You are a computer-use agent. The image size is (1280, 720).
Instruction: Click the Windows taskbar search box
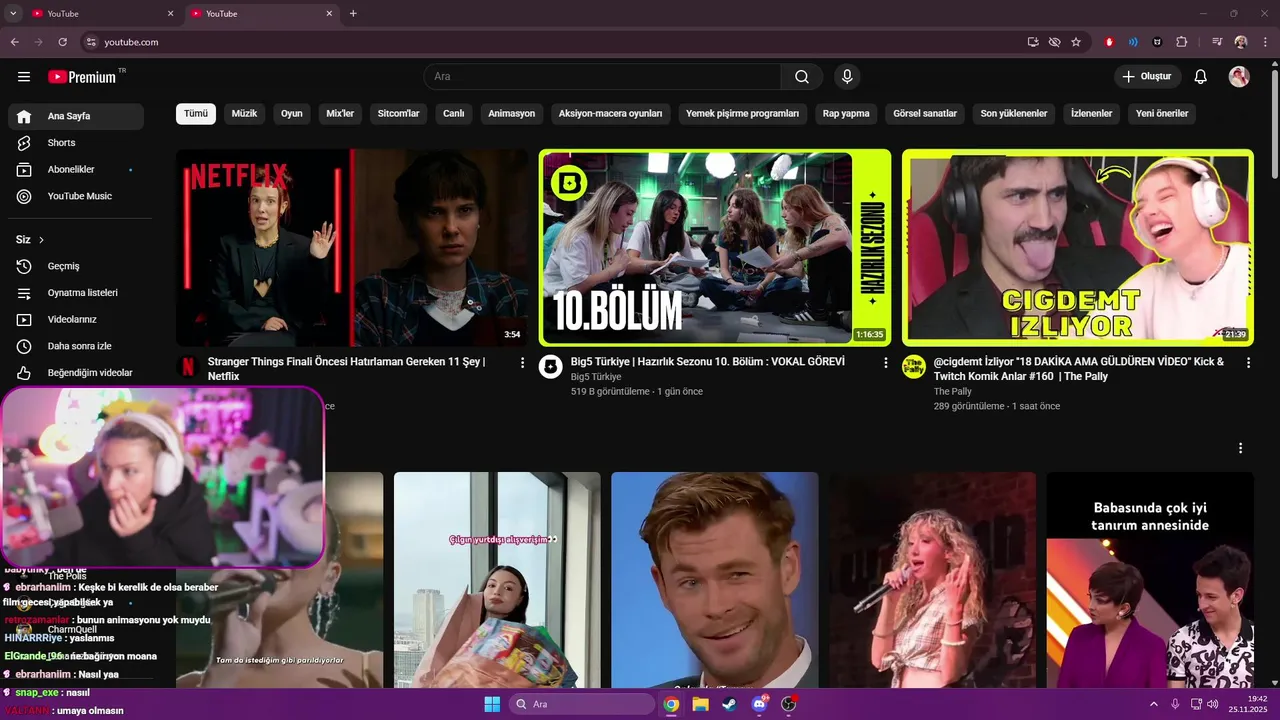pyautogui.click(x=582, y=704)
